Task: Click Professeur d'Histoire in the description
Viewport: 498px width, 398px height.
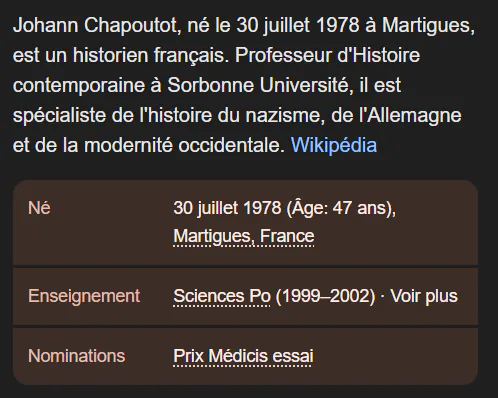Action: 327,55
